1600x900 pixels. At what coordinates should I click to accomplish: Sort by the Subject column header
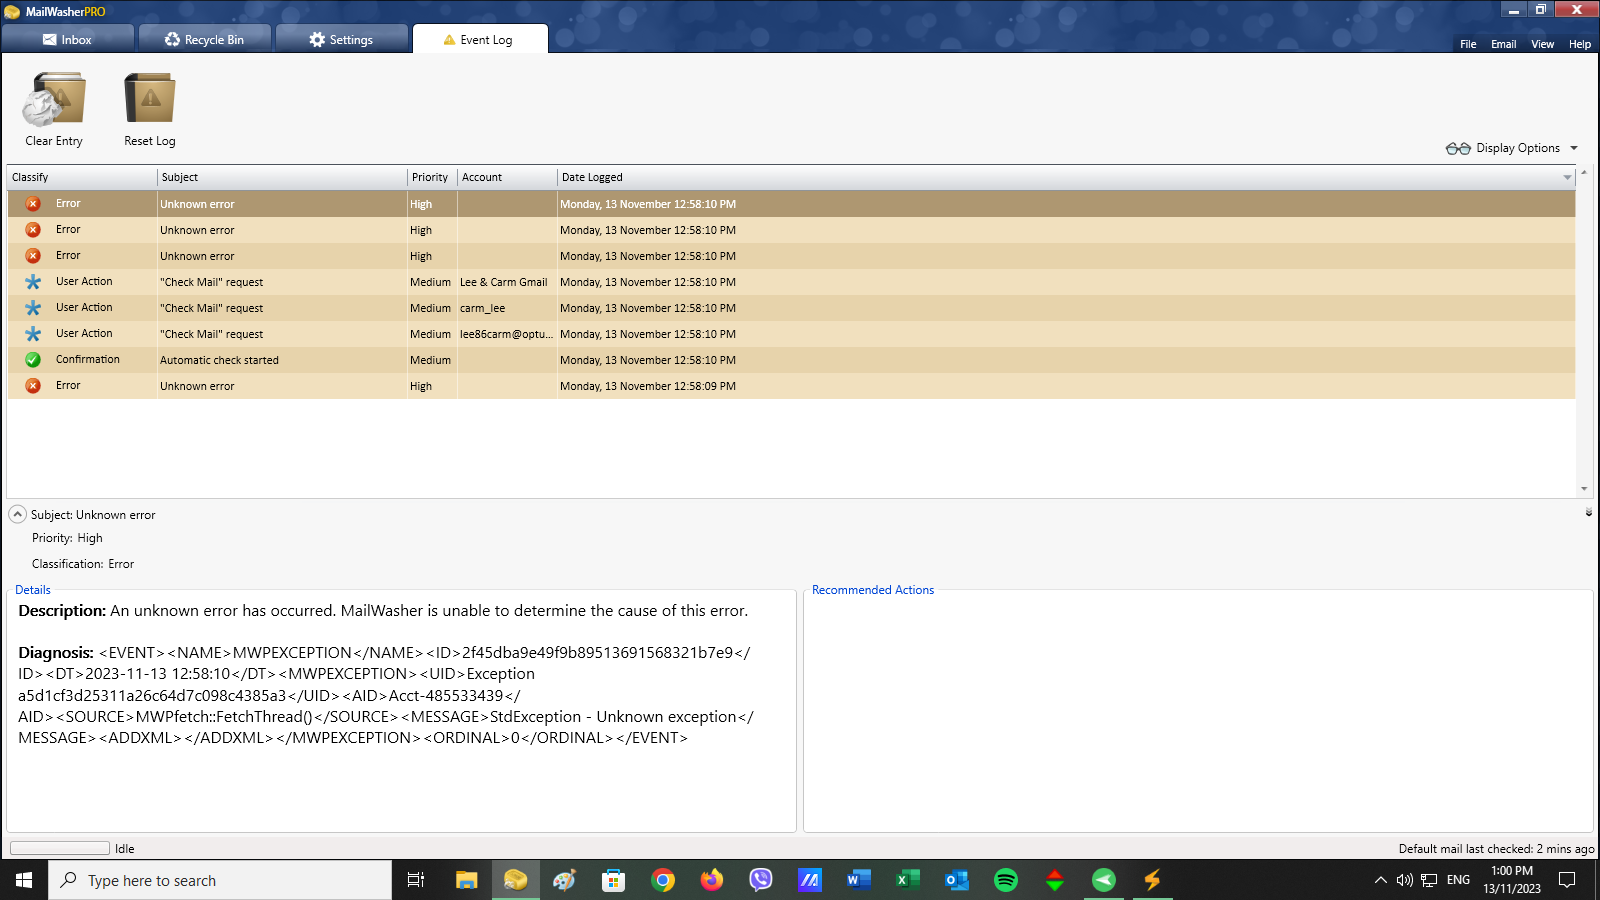point(282,177)
